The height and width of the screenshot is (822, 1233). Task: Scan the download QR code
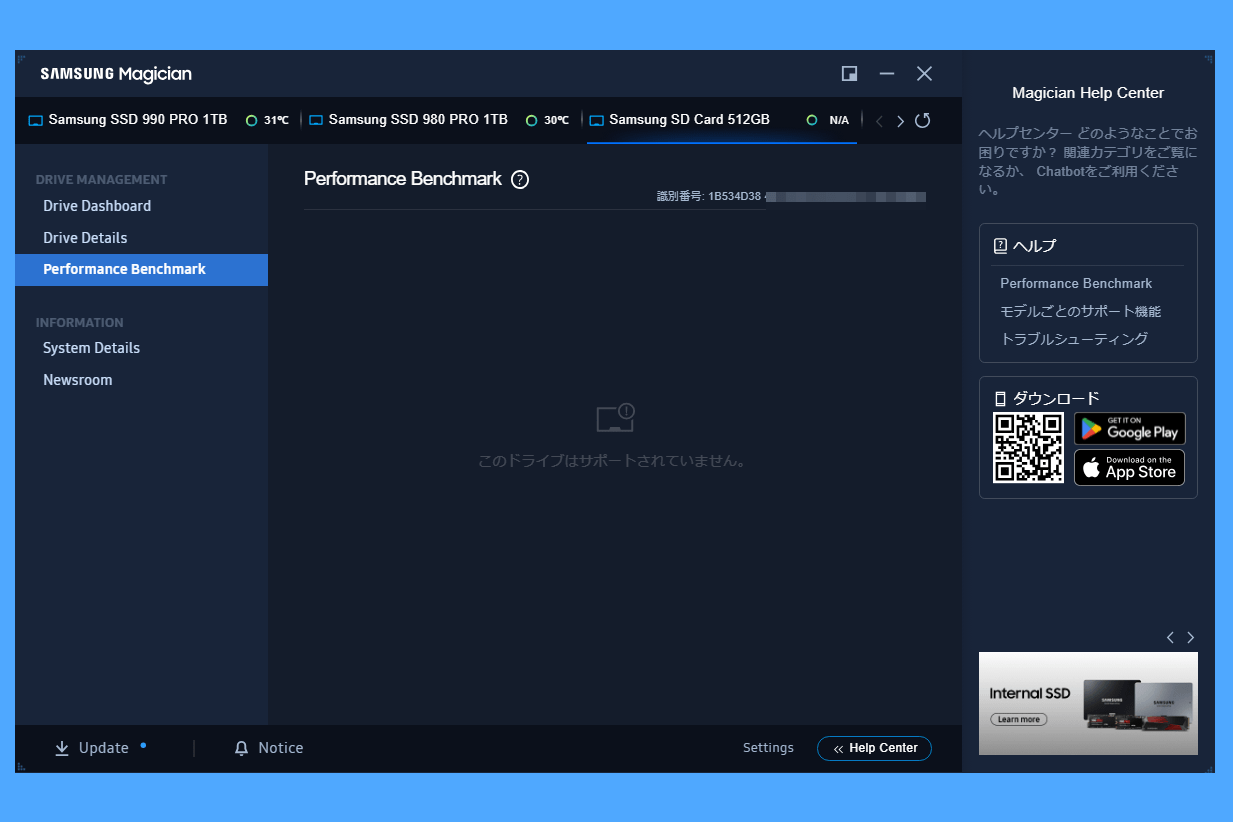pyautogui.click(x=1027, y=448)
